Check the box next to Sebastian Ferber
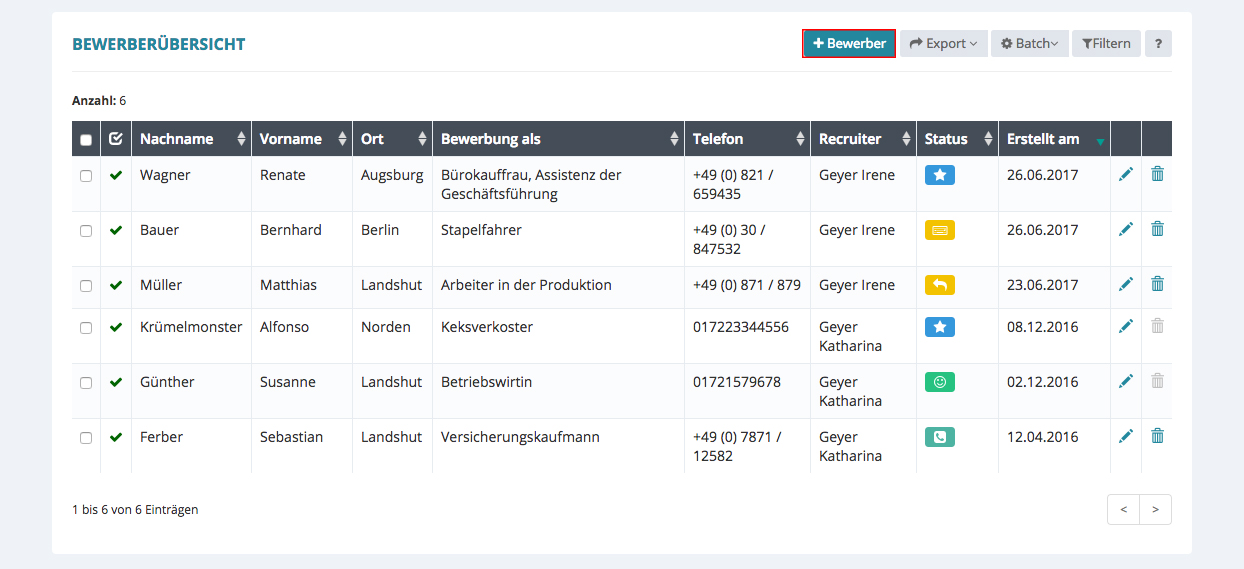 (86, 438)
